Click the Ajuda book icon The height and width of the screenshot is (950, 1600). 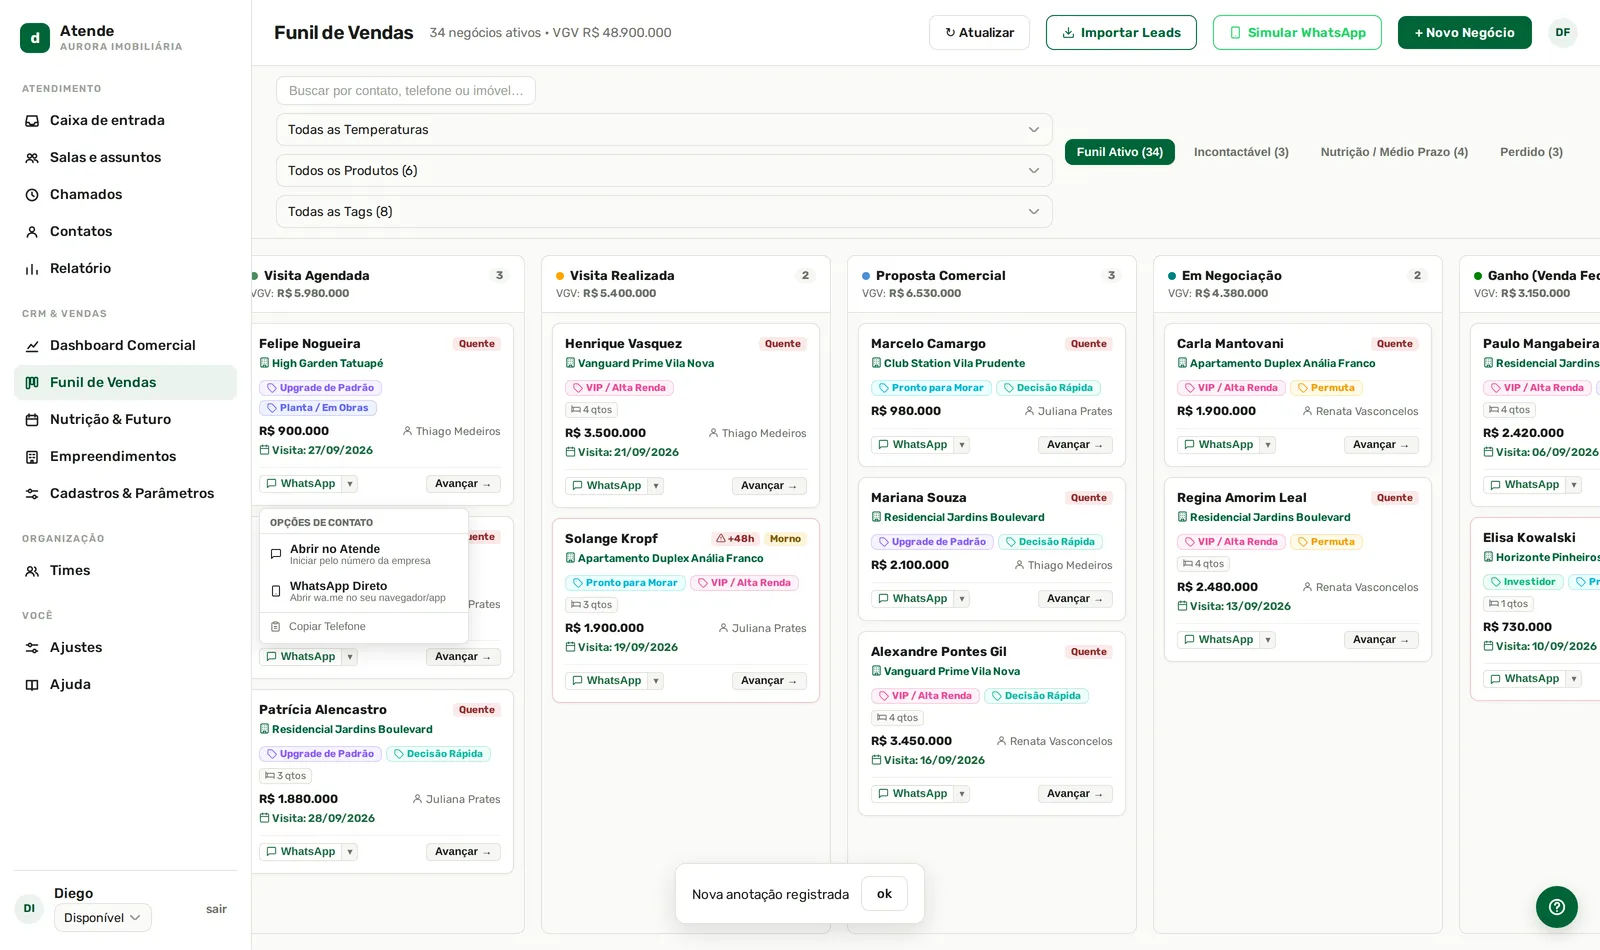32,685
